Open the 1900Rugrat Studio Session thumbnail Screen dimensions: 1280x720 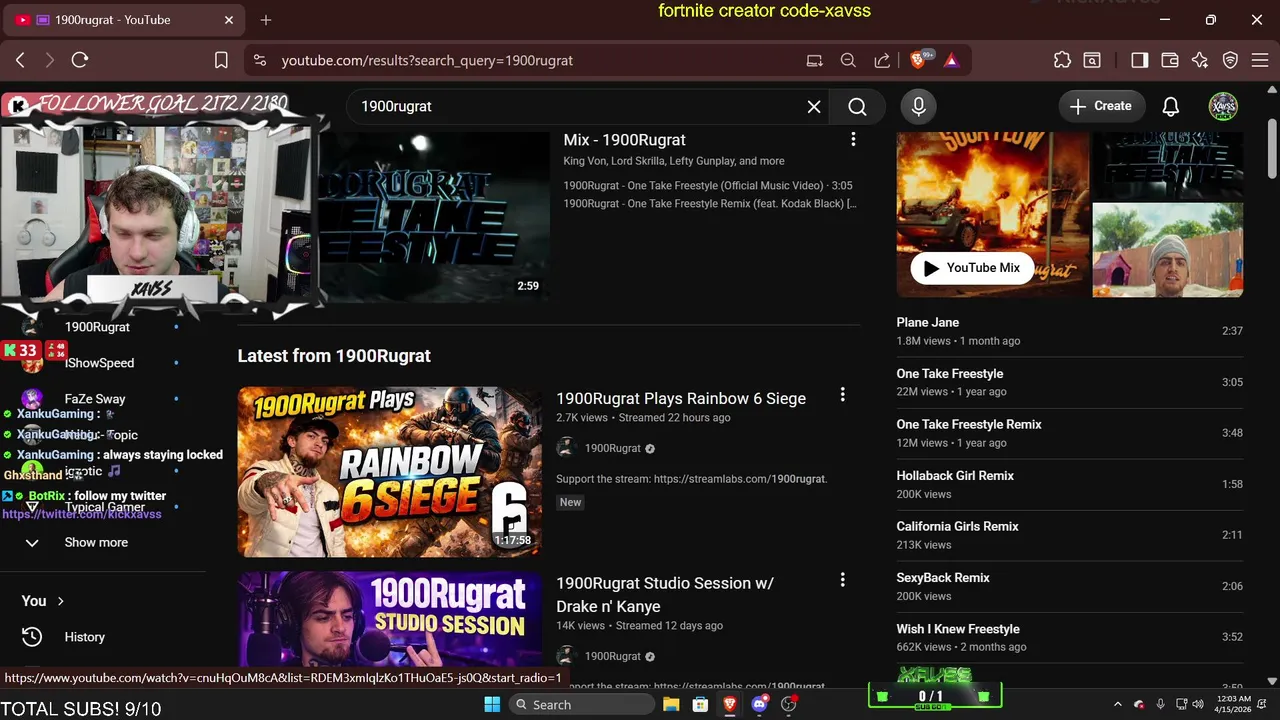pos(389,620)
